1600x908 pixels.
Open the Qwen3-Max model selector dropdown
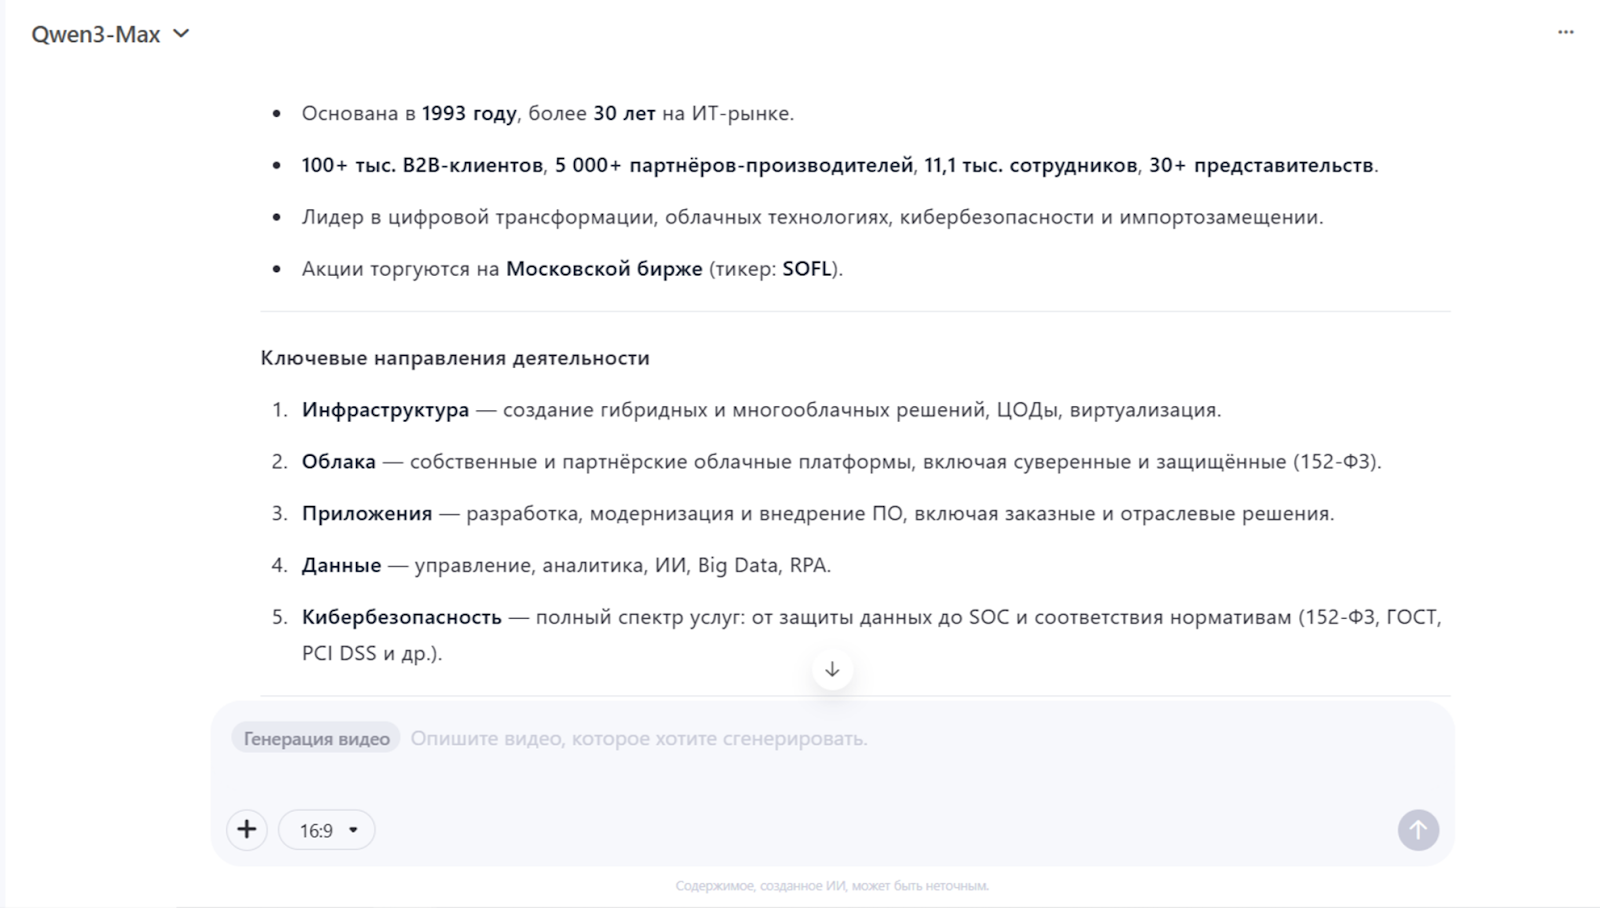click(x=110, y=34)
